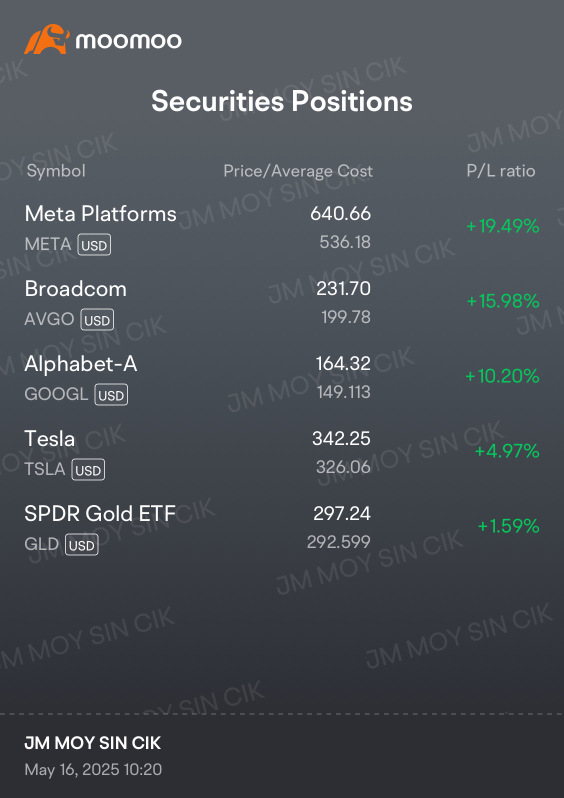Open the Meta Platforms position row

point(282,227)
